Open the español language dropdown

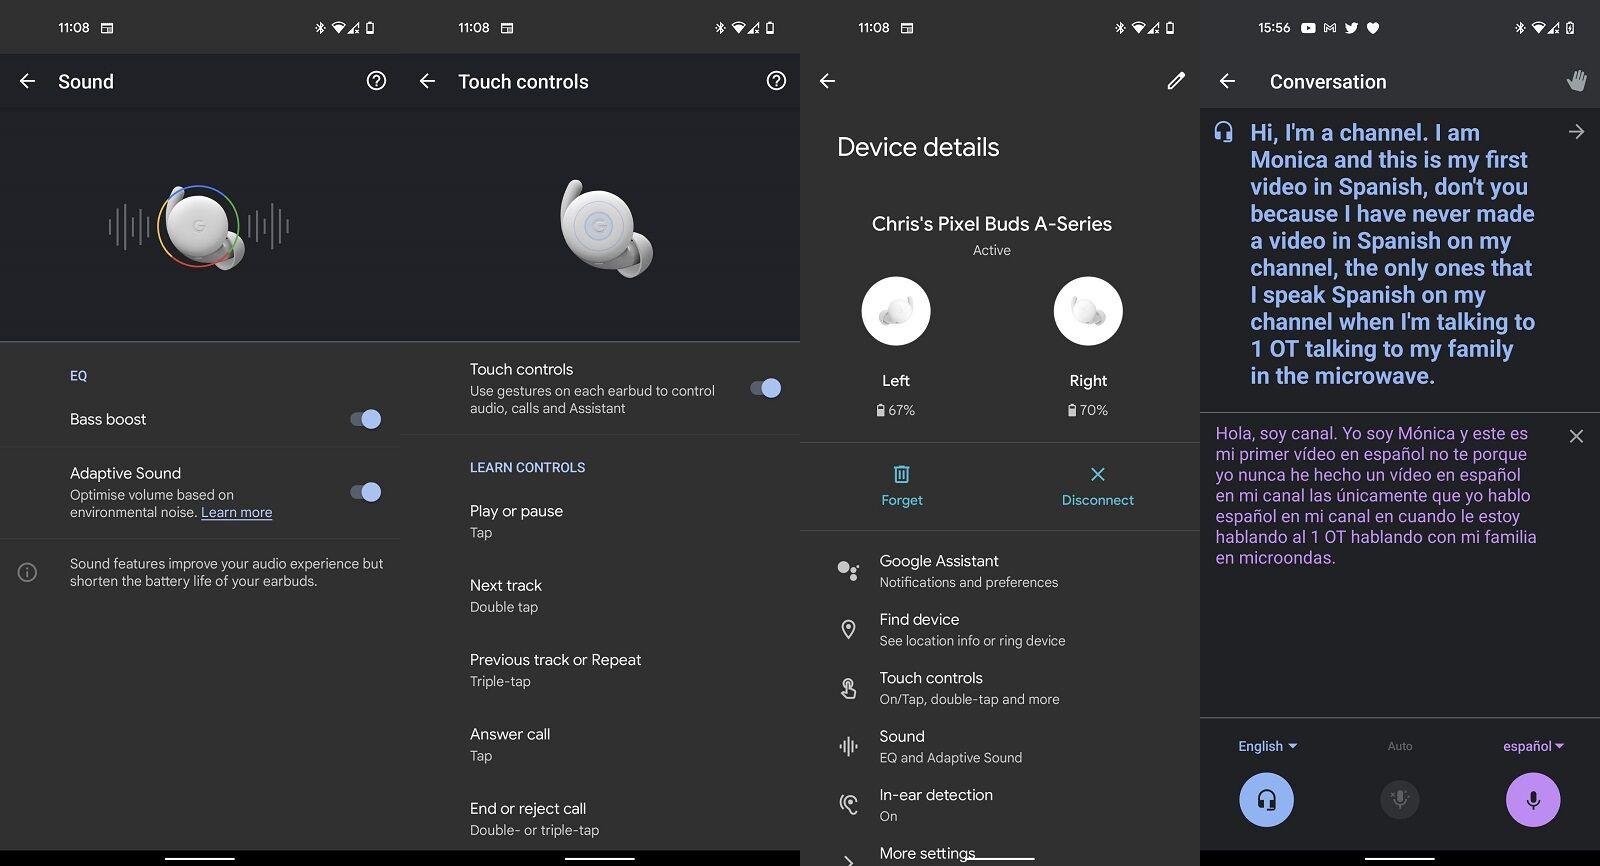pos(1533,746)
